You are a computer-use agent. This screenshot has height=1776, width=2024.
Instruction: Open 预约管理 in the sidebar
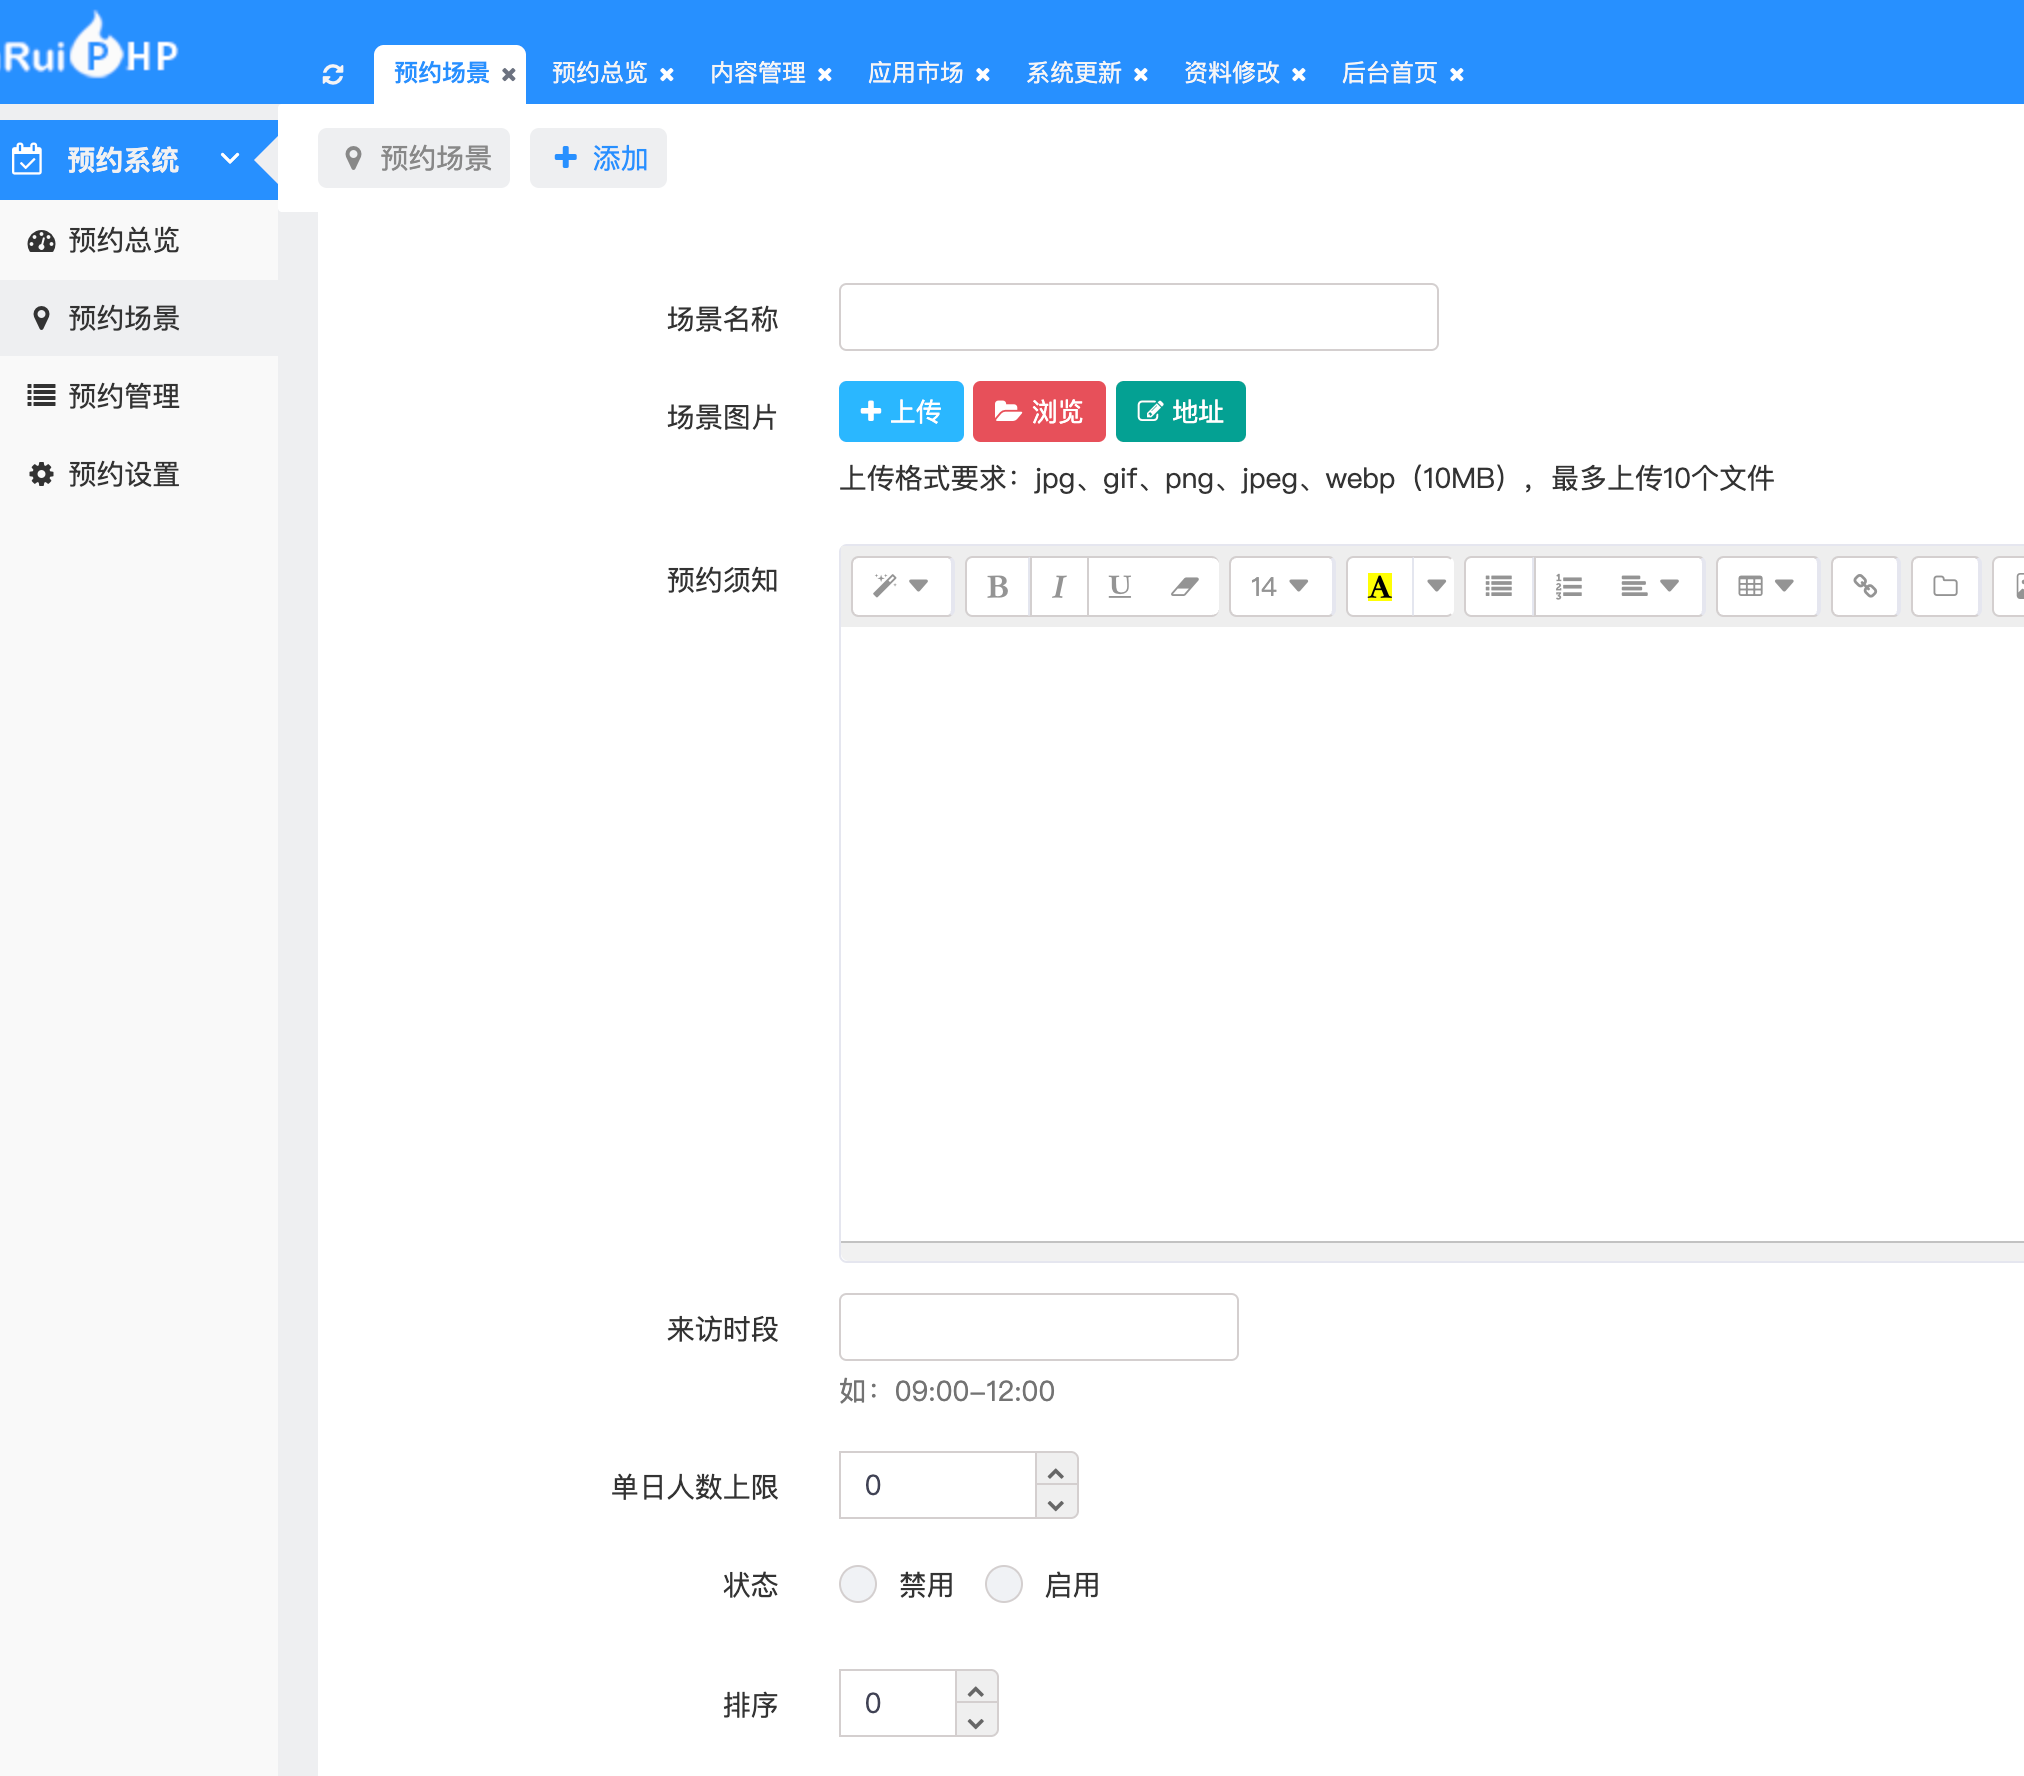pos(124,396)
